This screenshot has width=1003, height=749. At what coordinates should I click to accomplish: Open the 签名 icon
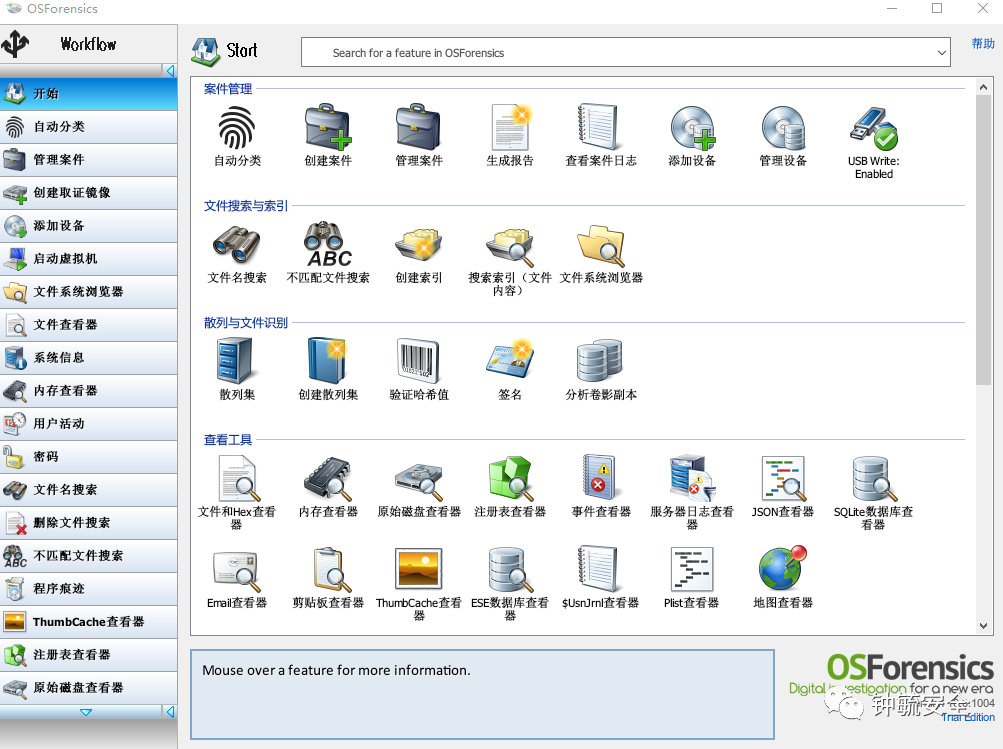point(510,359)
